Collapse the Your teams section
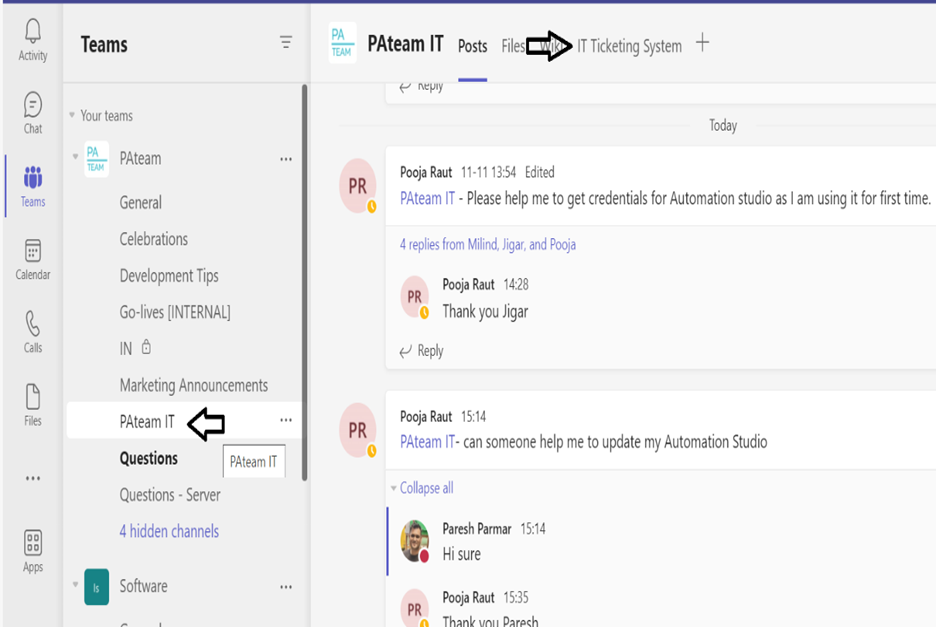This screenshot has width=936, height=627. (x=72, y=116)
